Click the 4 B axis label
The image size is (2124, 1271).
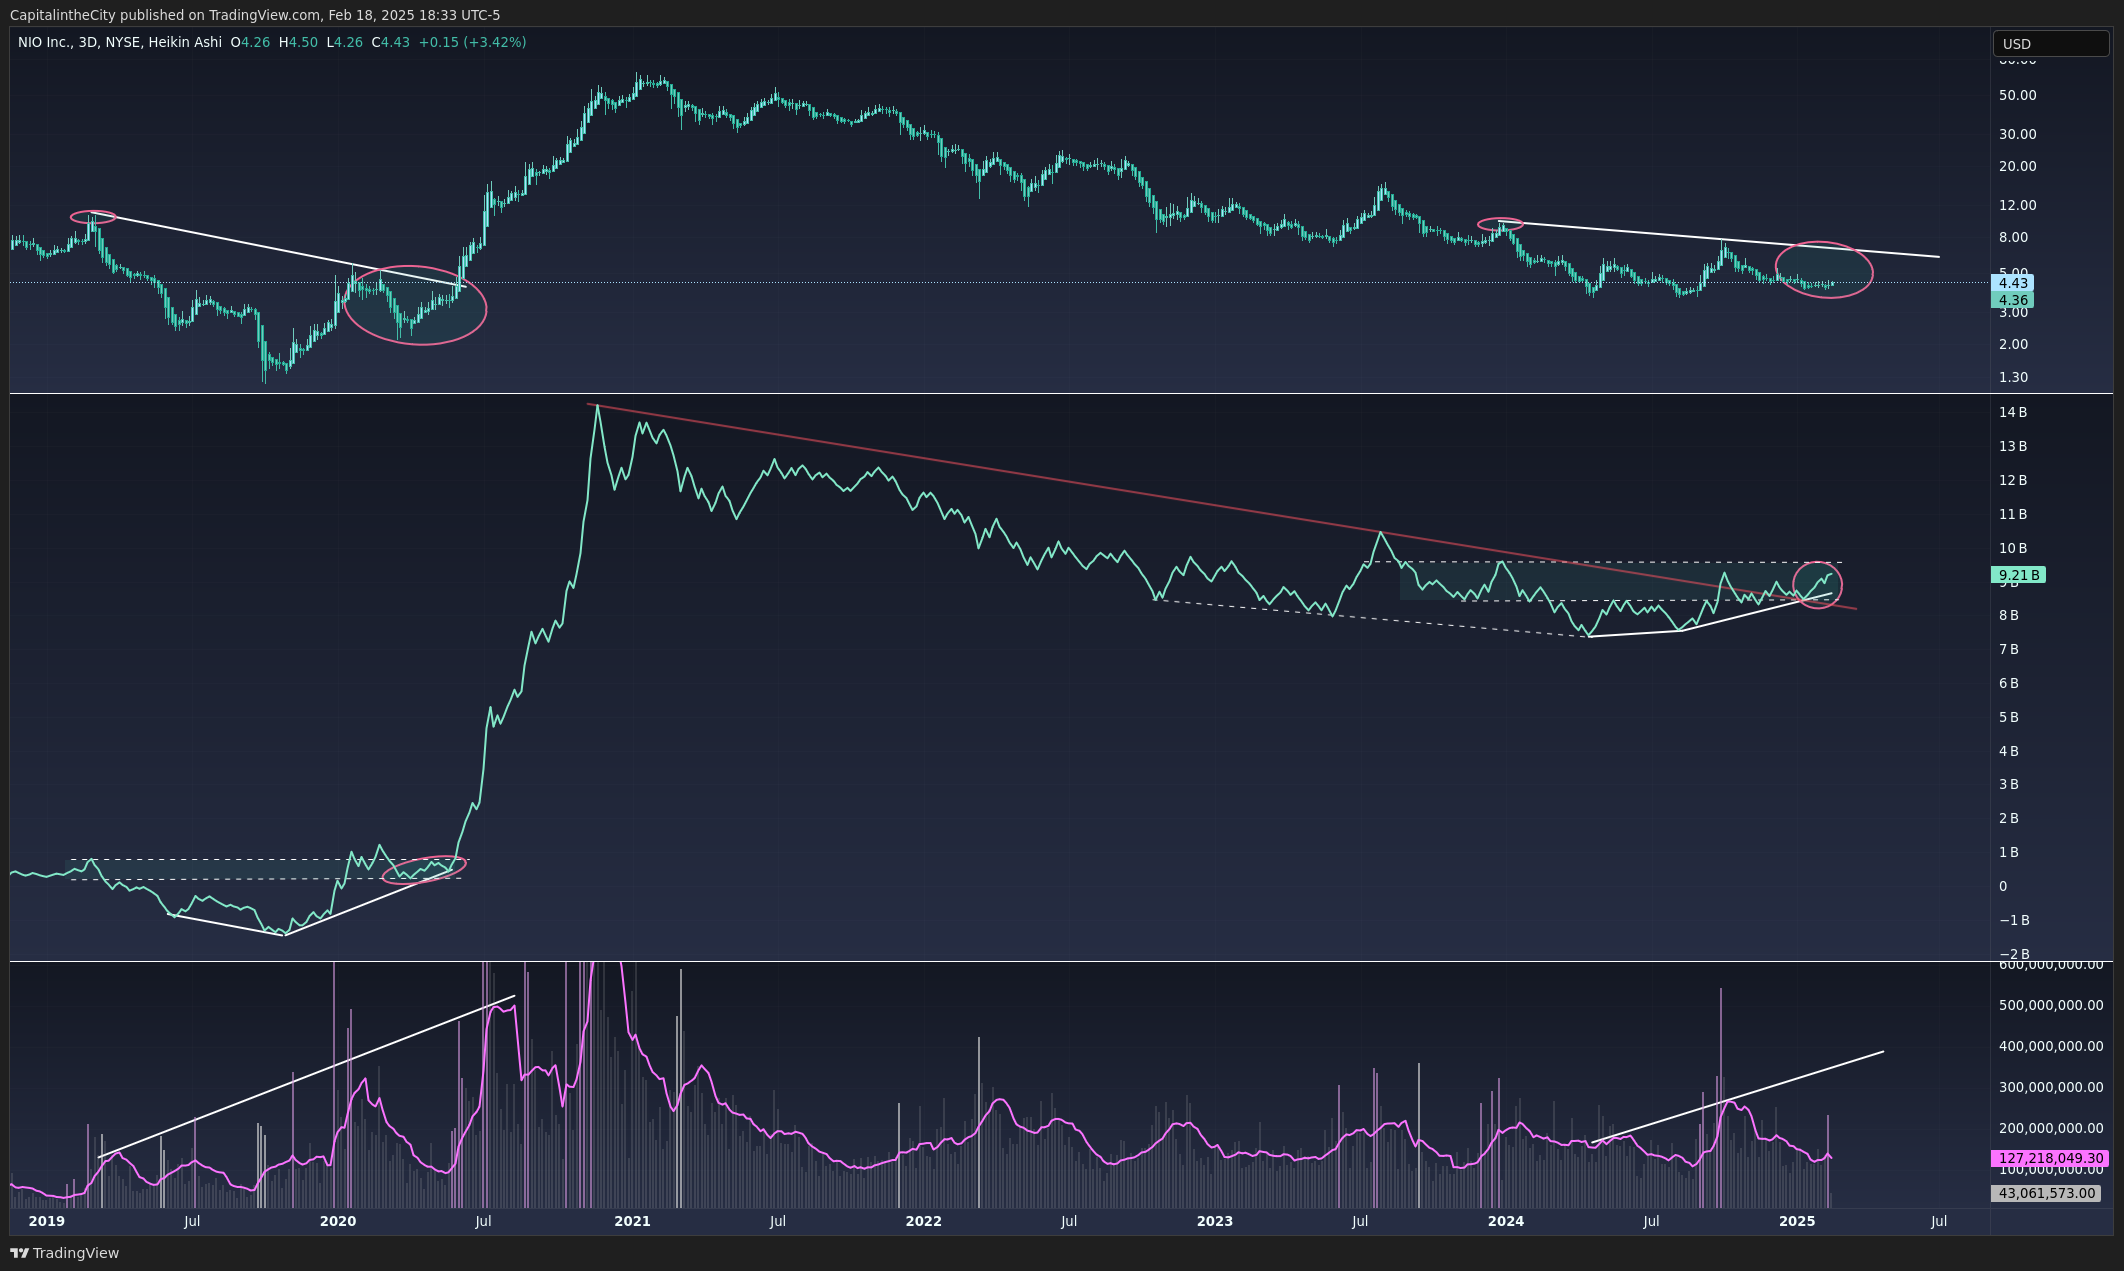pos(2008,751)
